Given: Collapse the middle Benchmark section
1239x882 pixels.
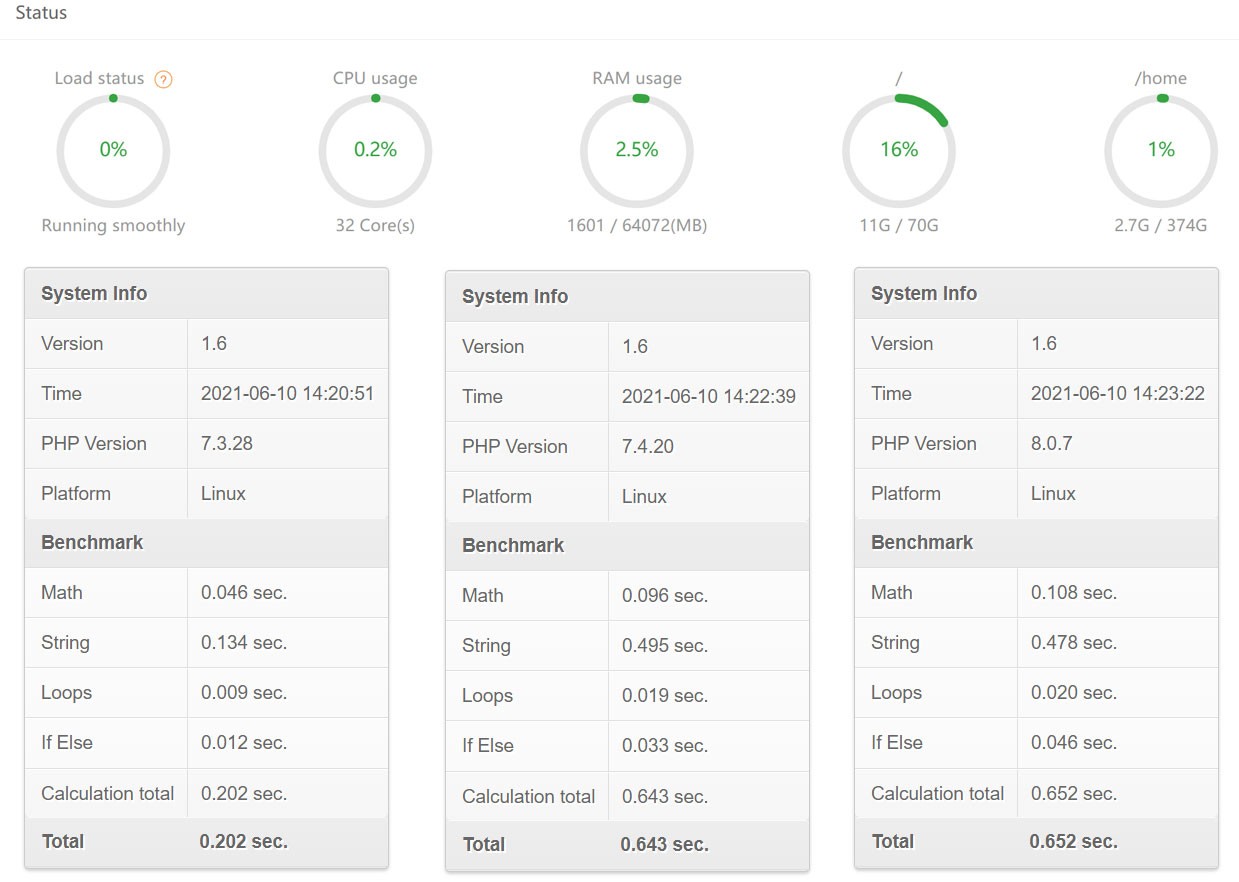Looking at the screenshot, I should (513, 546).
